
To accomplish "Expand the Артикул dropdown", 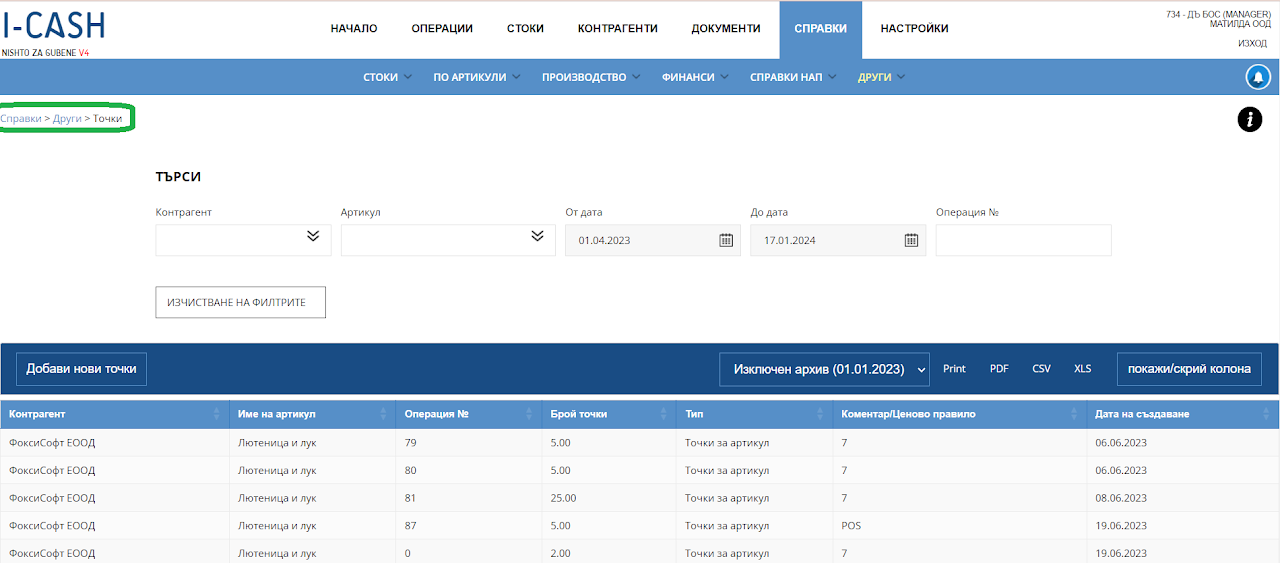I will coord(537,236).
